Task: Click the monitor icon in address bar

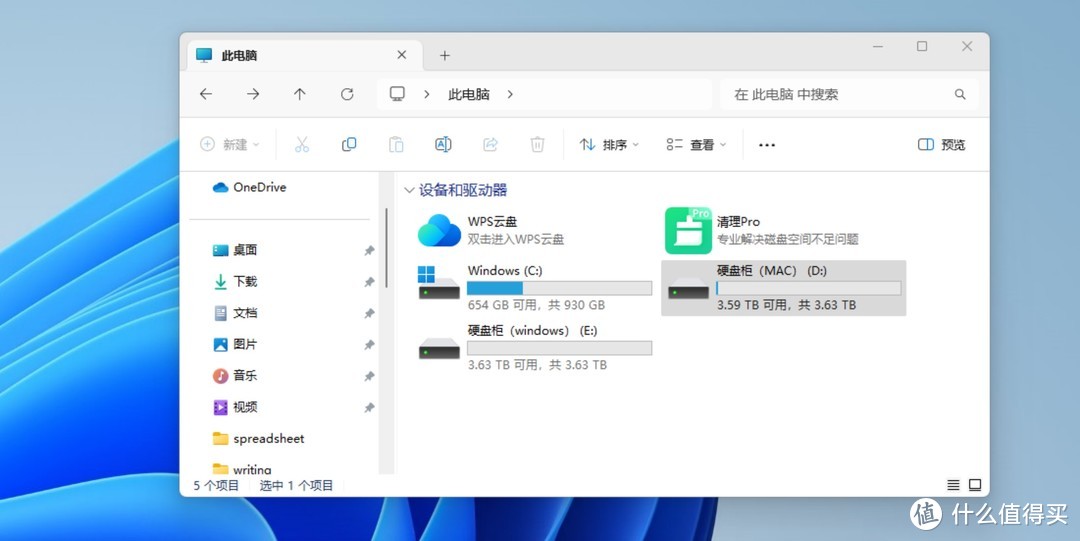Action: (x=397, y=94)
